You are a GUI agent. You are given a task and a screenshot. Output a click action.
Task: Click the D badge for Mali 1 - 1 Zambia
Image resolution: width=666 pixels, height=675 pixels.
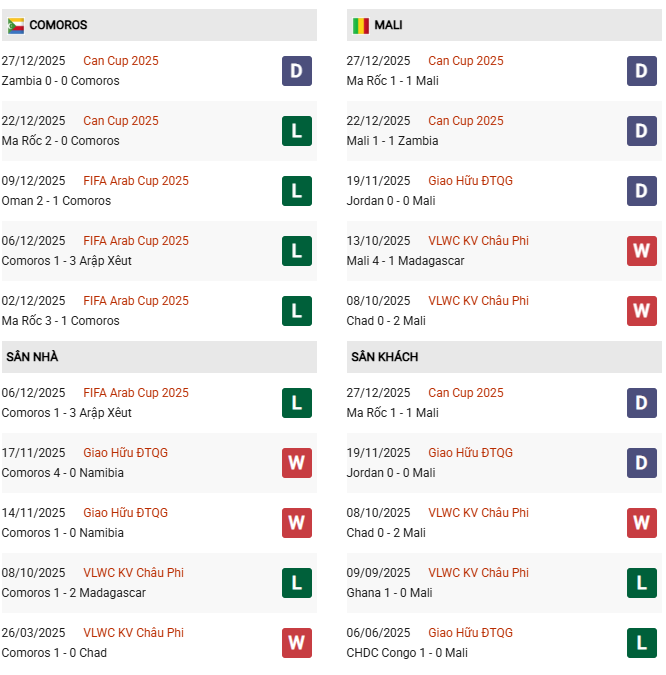click(642, 131)
